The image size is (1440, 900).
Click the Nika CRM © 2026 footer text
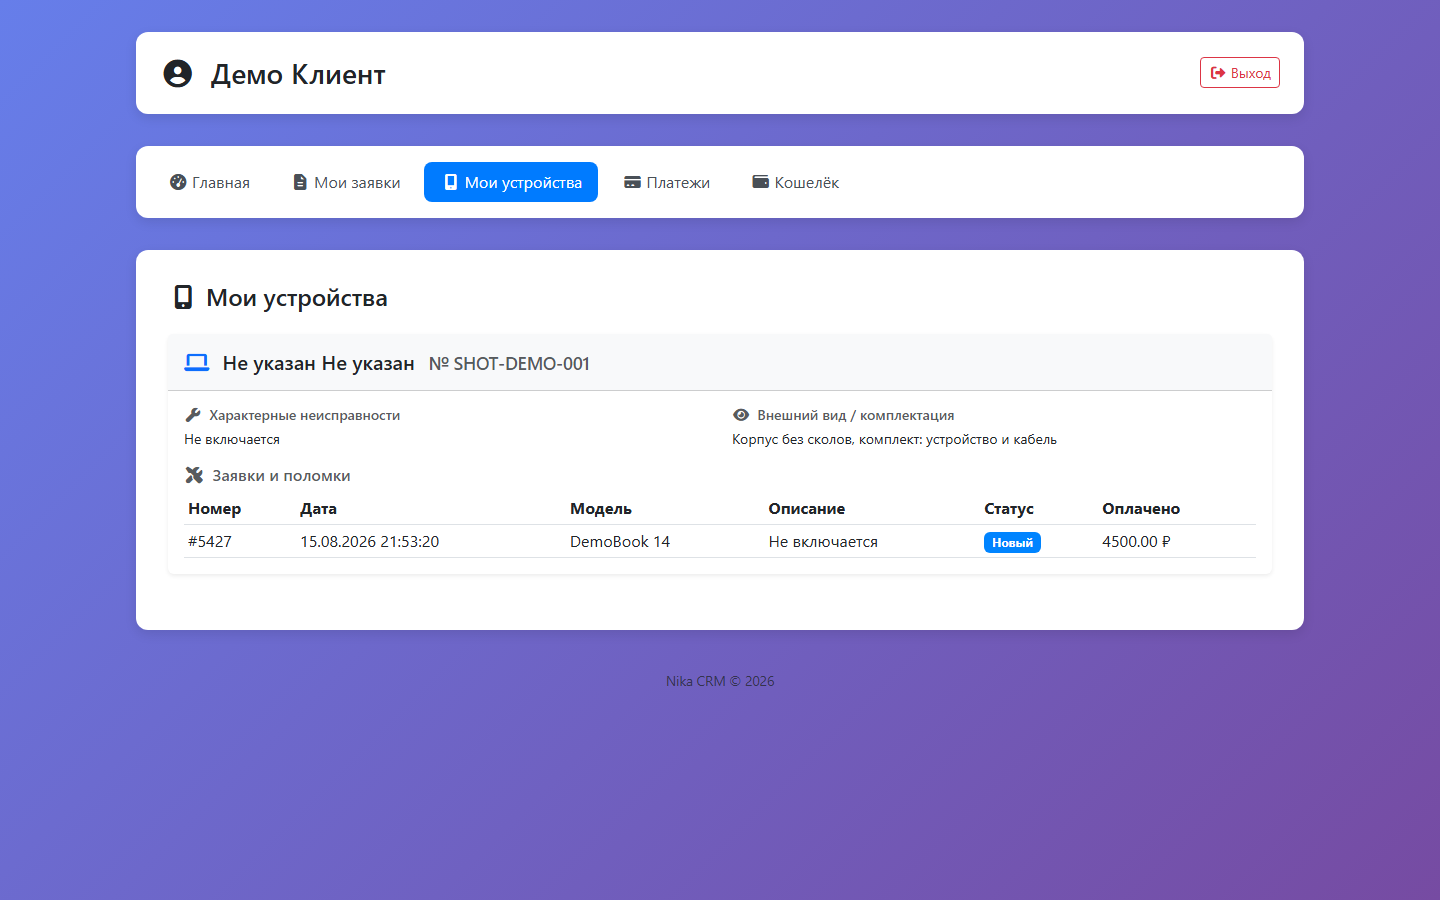[720, 681]
